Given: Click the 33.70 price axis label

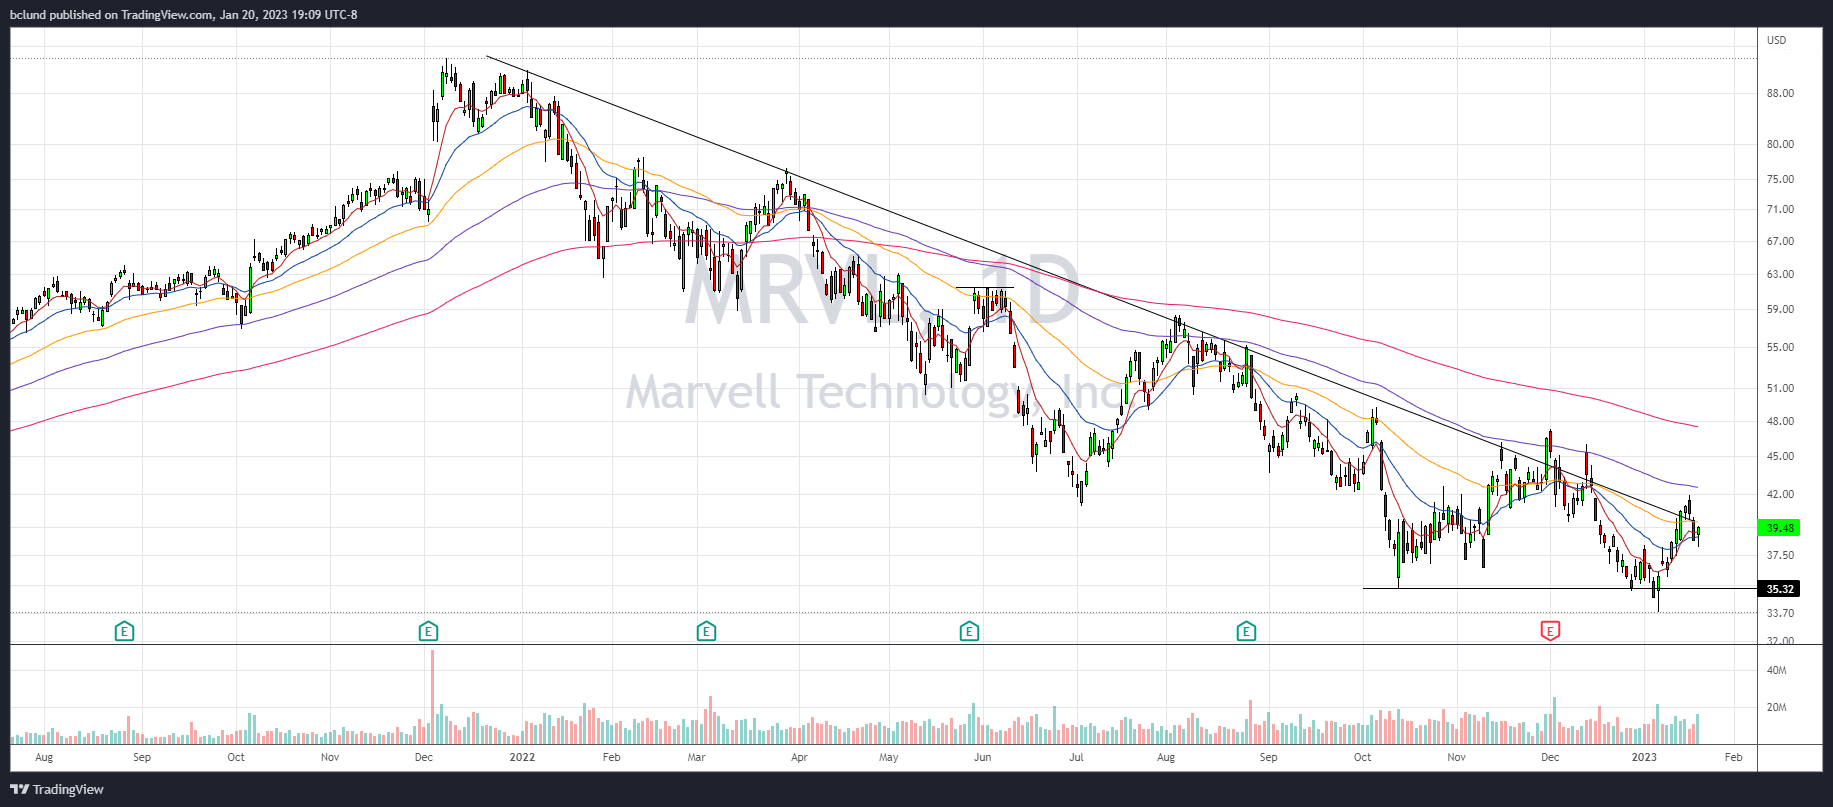Looking at the screenshot, I should click(1780, 613).
